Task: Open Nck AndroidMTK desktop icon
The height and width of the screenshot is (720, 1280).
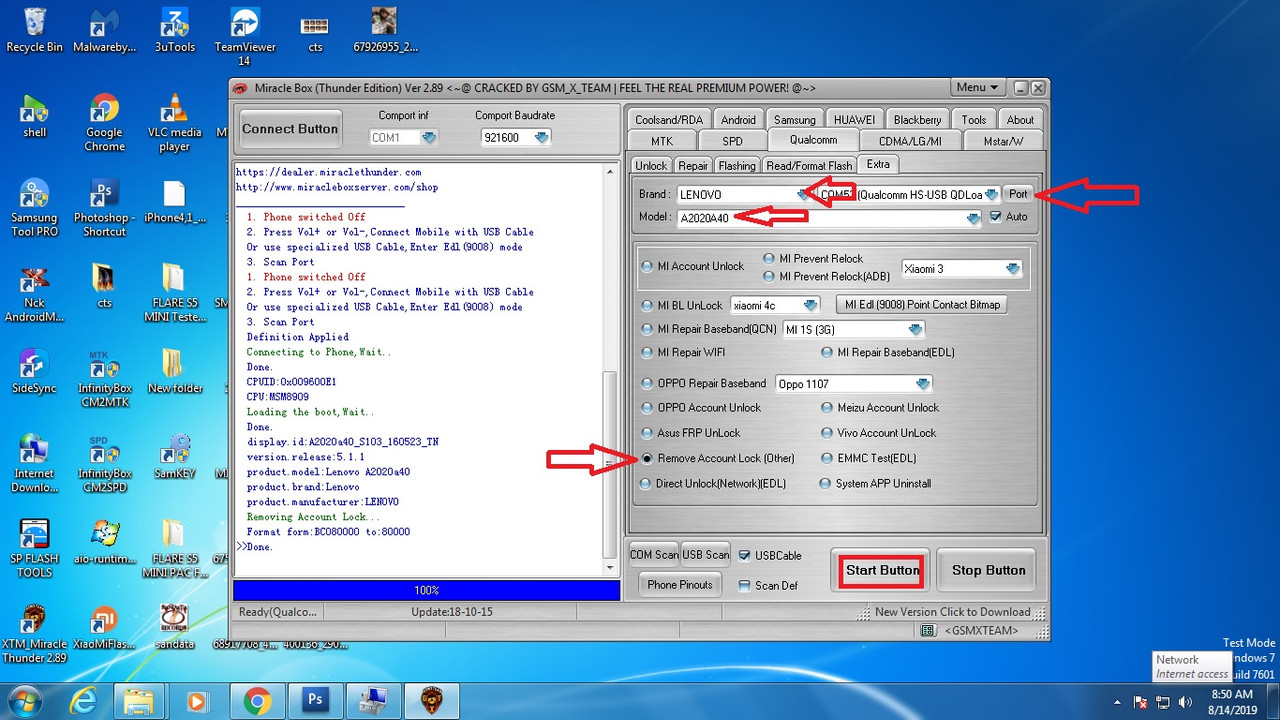Action: [x=34, y=294]
